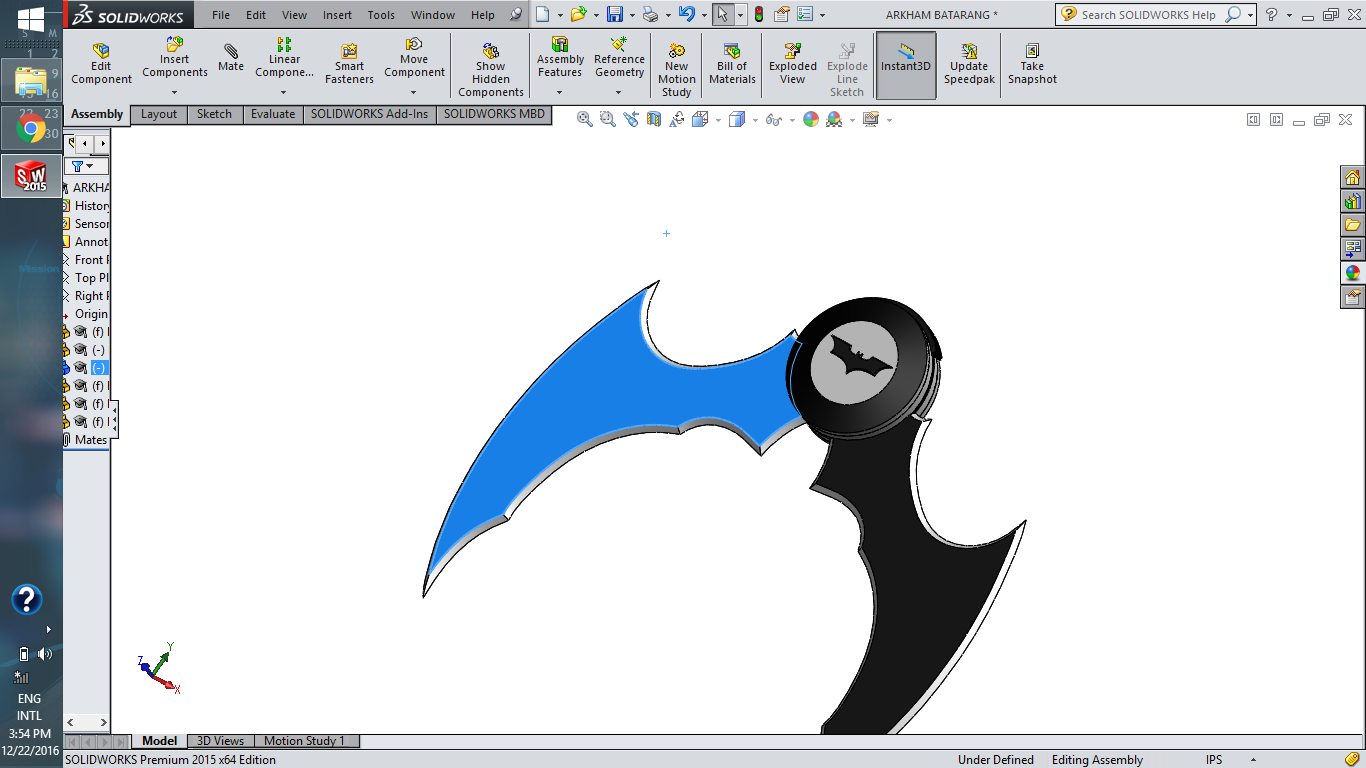
Task: Click the Display Style cube icon
Action: (737, 119)
